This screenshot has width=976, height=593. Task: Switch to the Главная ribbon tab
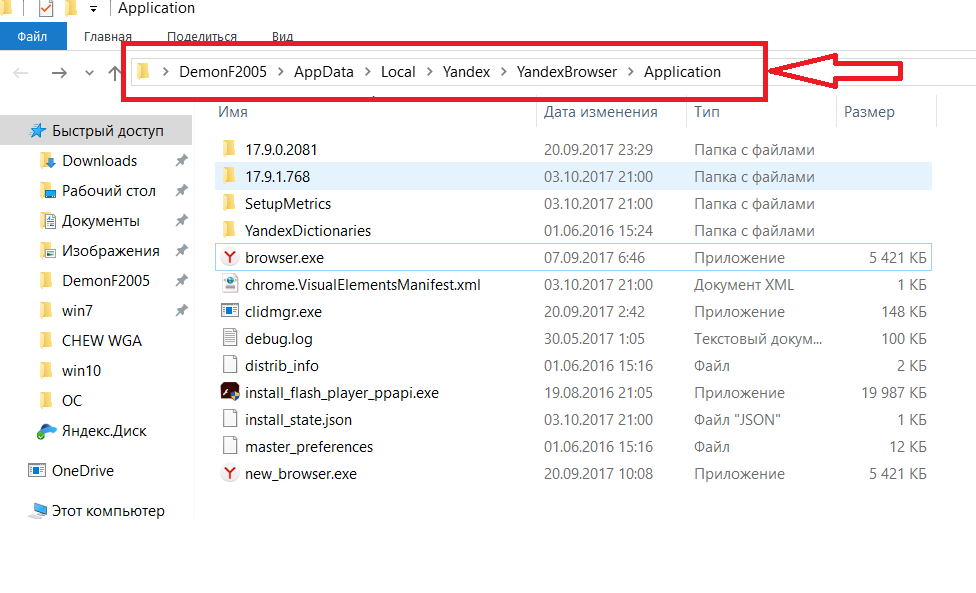108,36
